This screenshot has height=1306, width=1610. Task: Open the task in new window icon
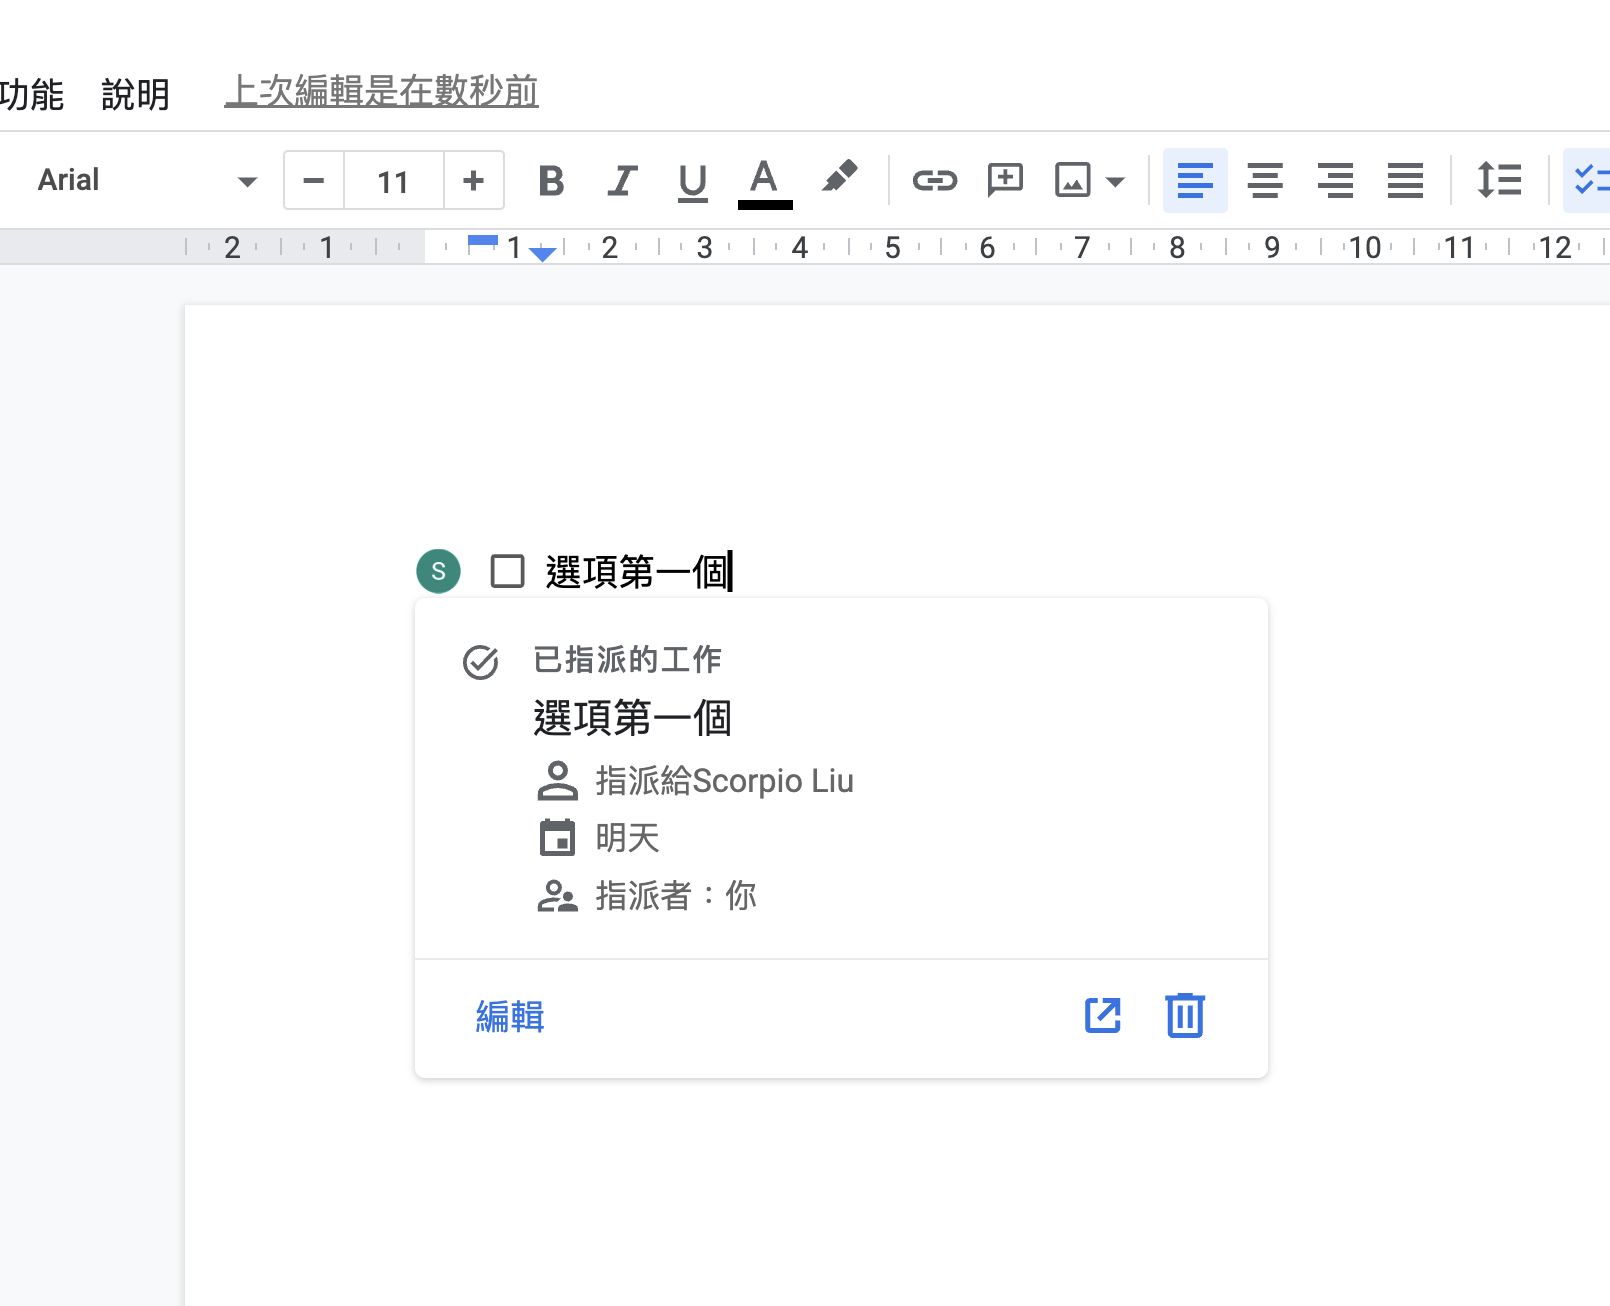tap(1102, 1016)
